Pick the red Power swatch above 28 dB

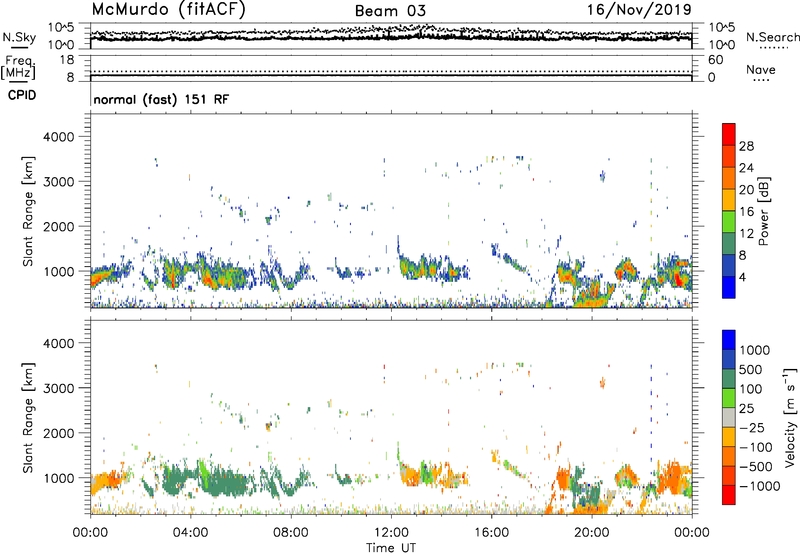(729, 135)
